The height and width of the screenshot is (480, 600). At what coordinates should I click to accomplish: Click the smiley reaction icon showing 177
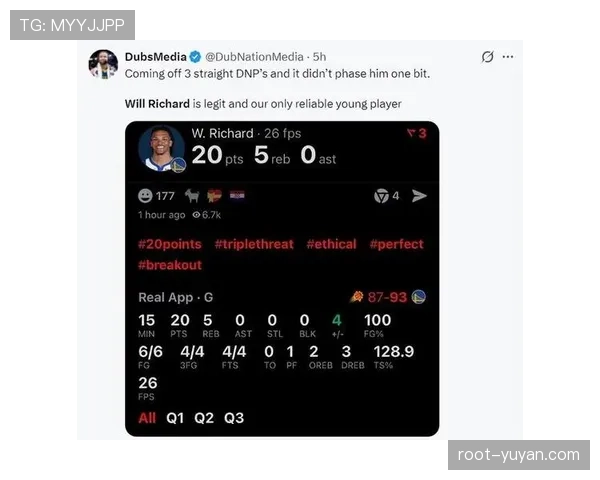point(145,196)
